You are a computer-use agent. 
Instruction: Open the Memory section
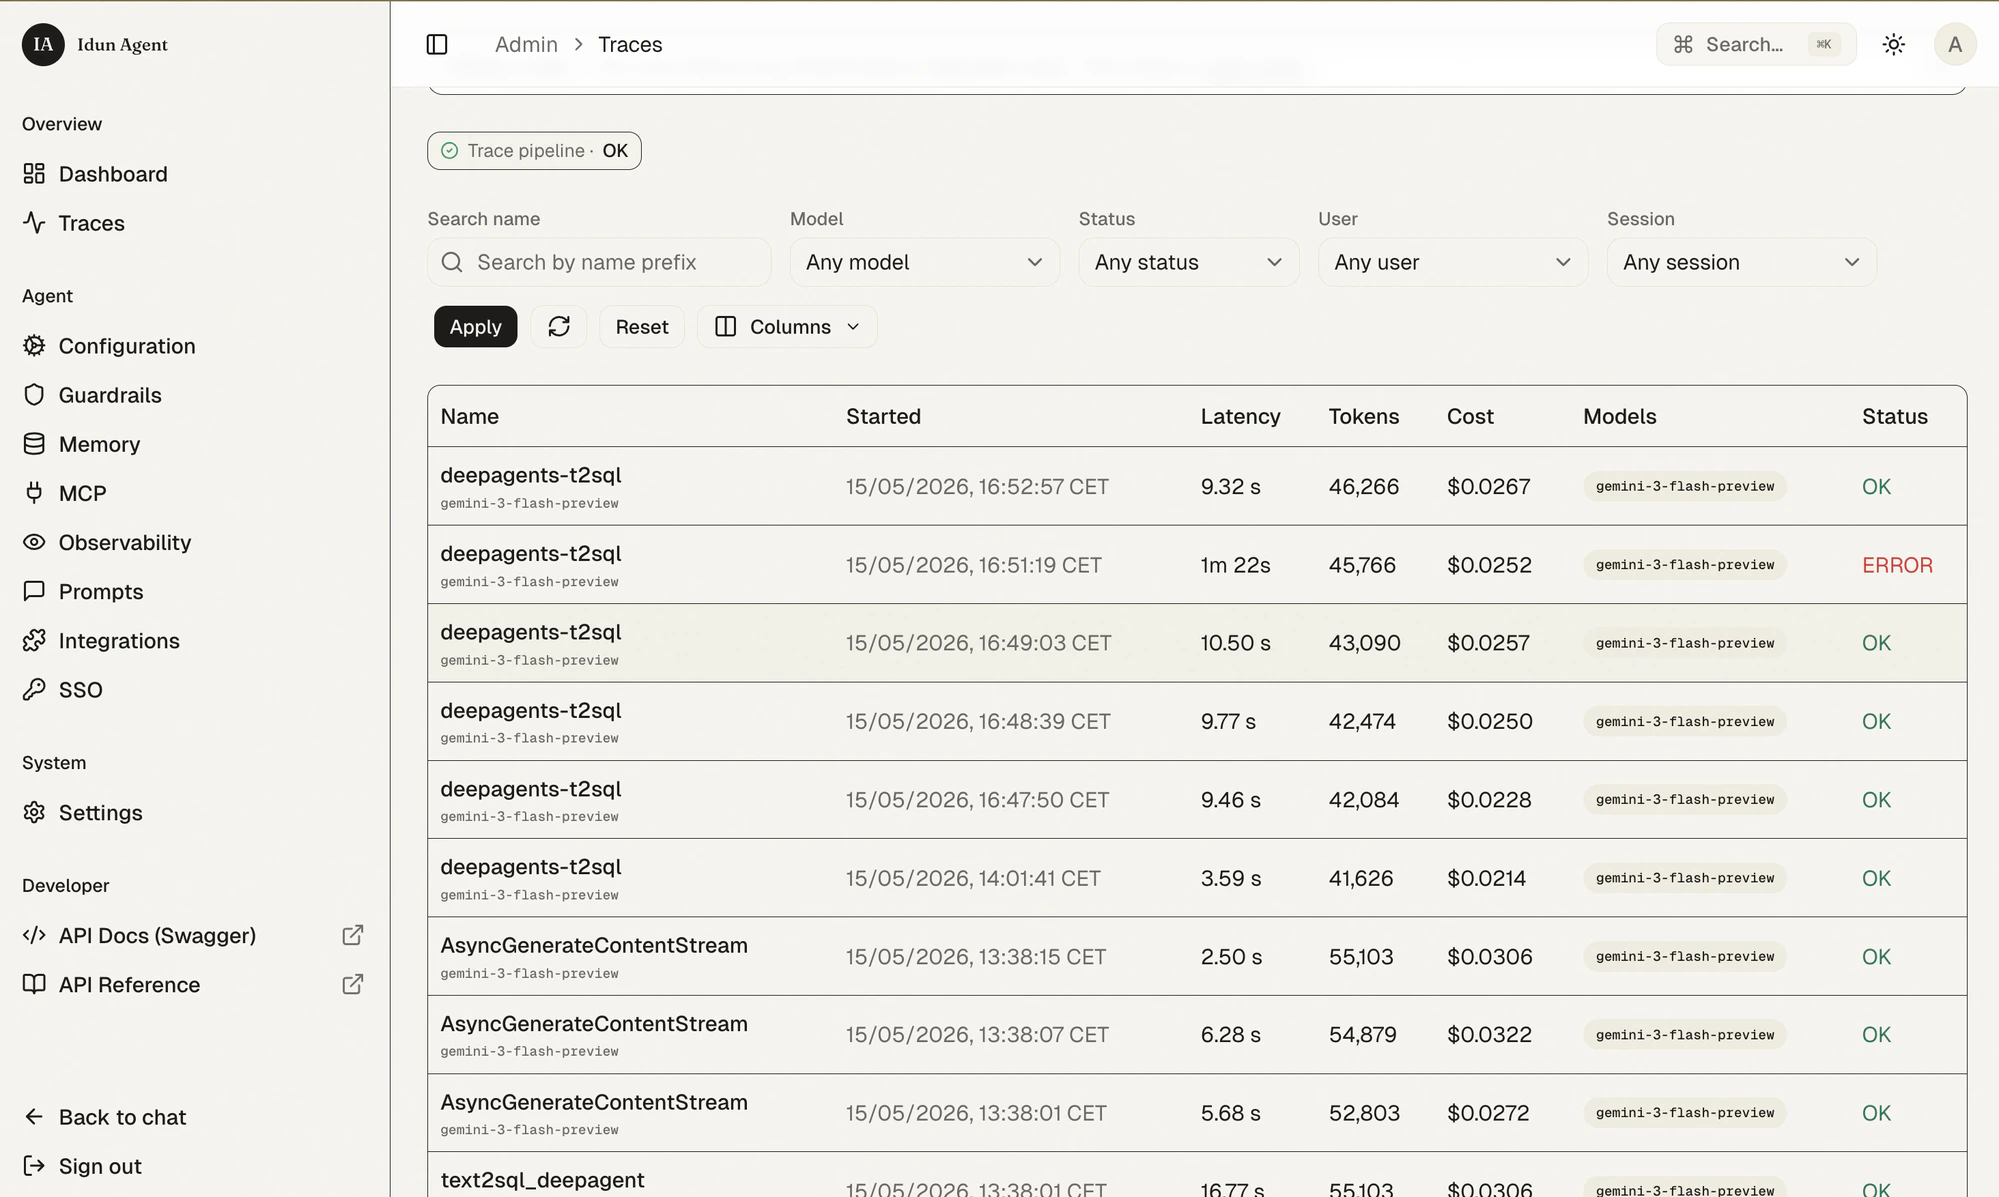99,444
